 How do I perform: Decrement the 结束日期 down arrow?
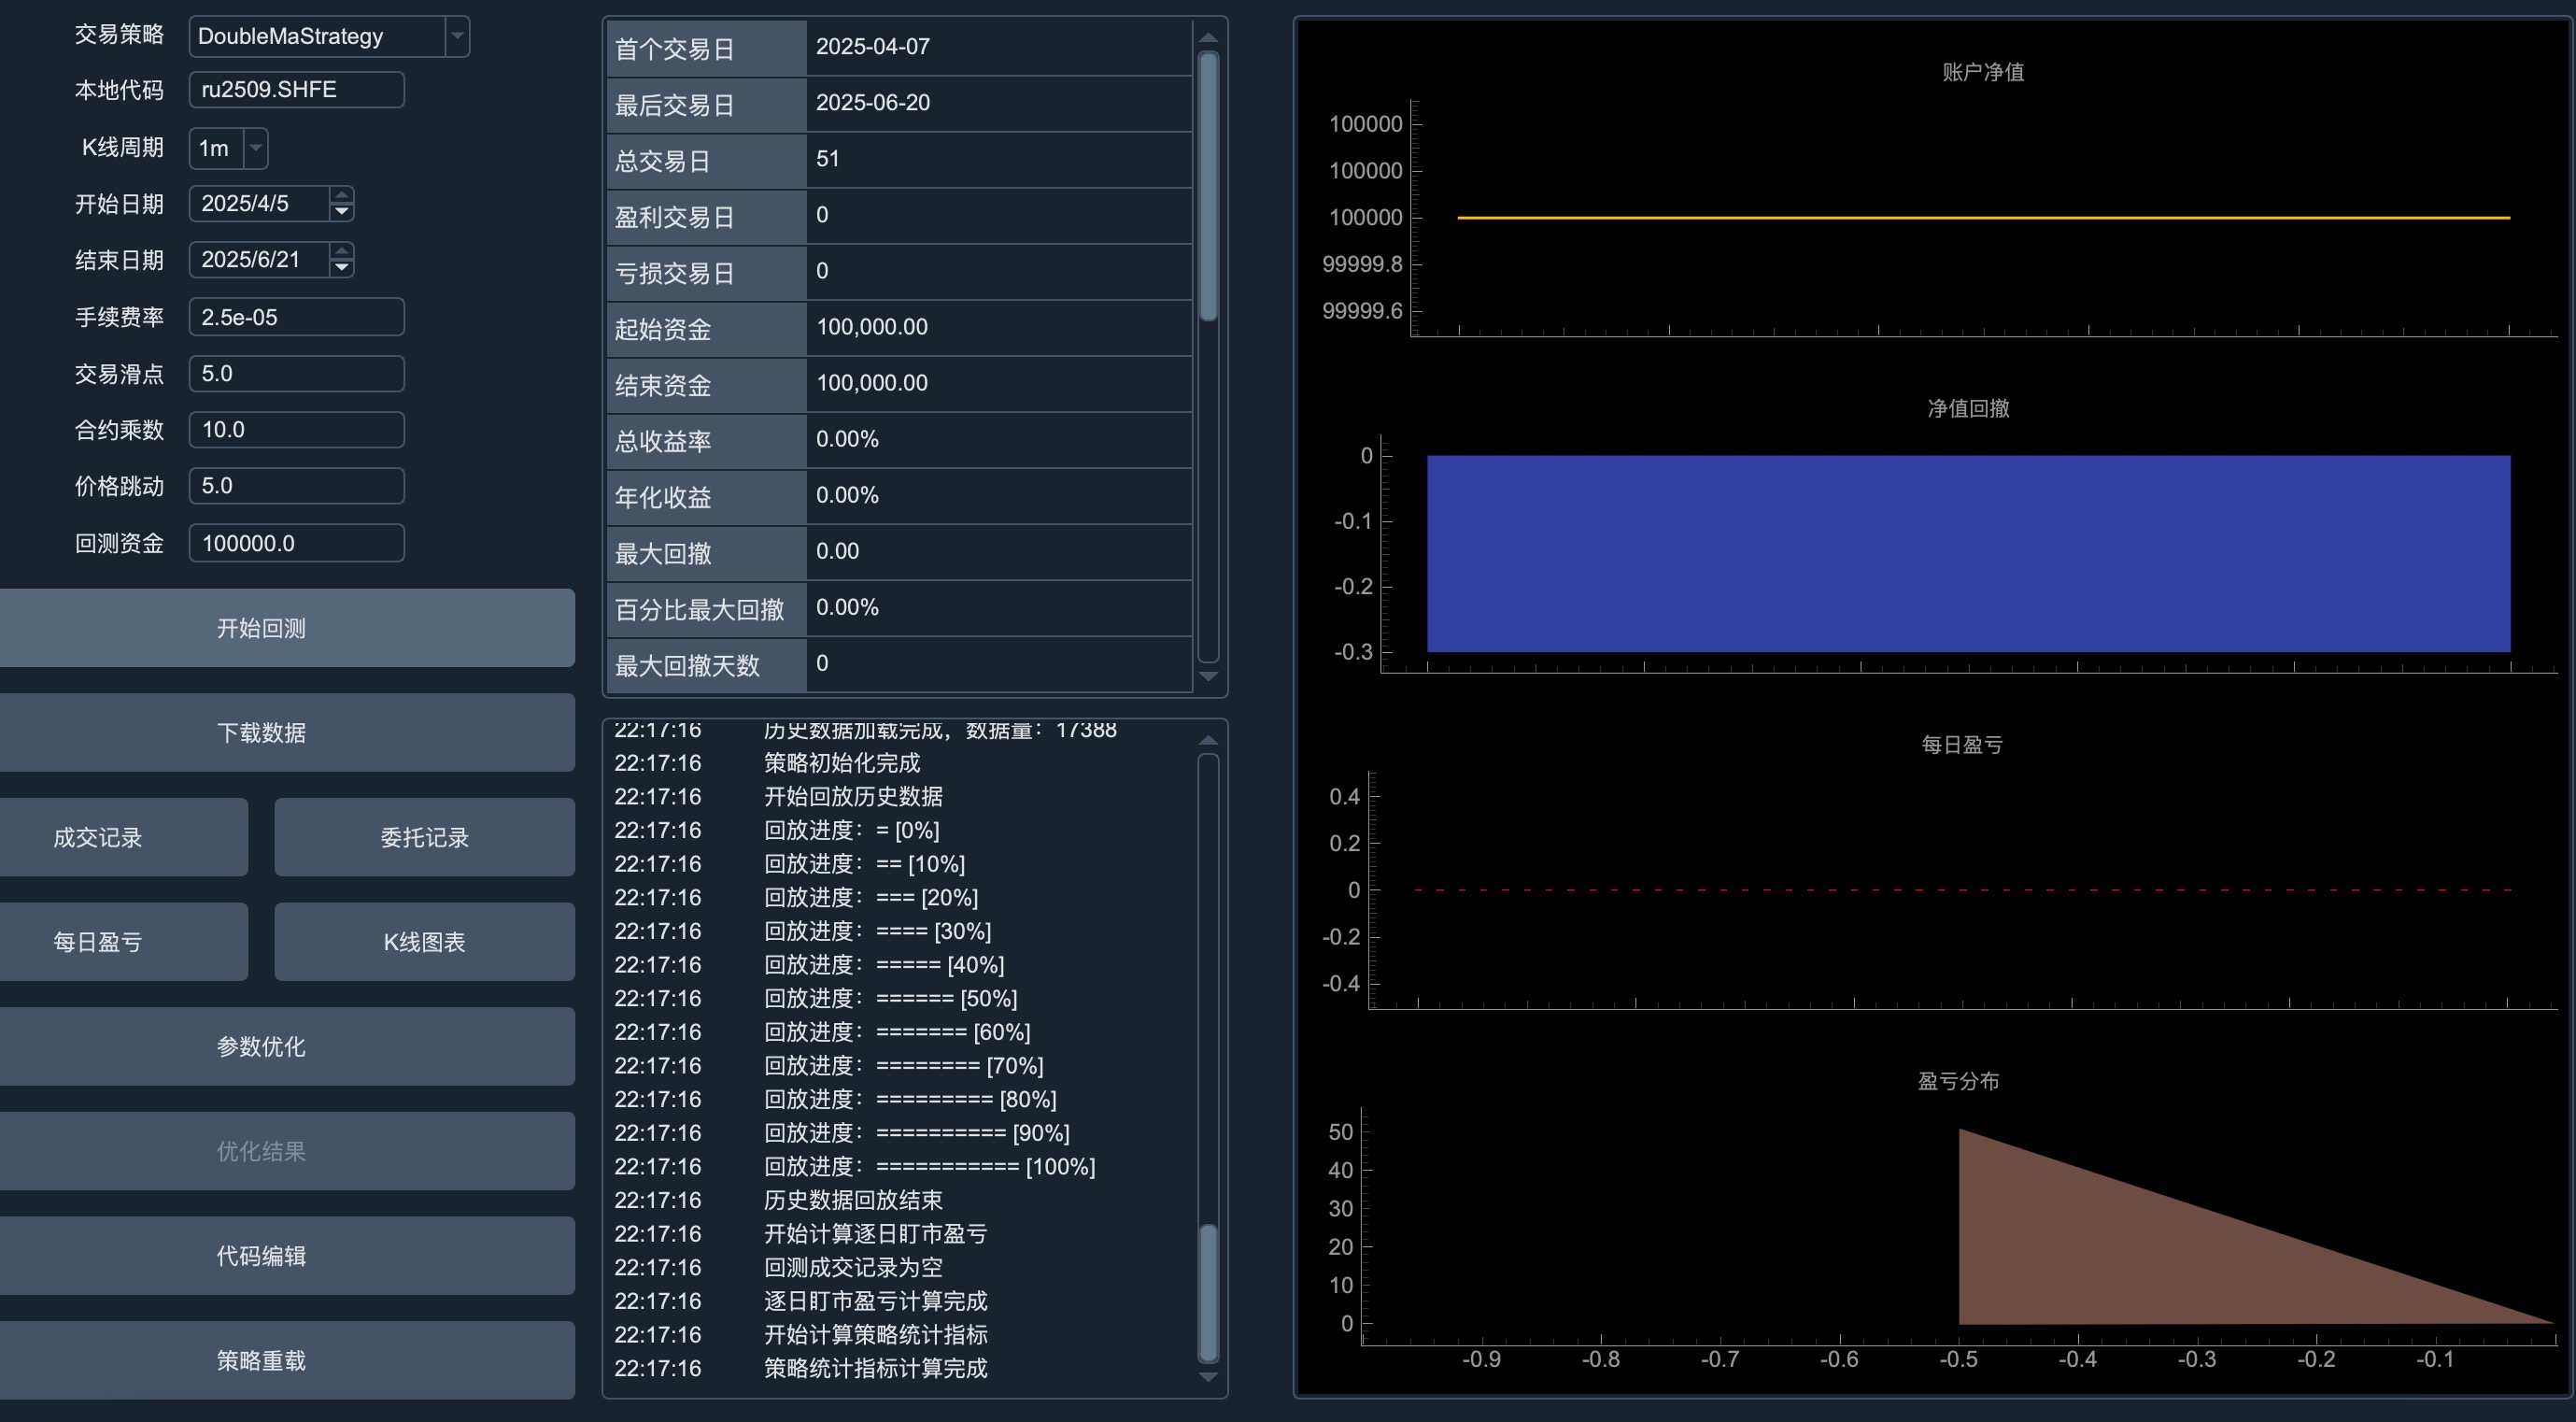[342, 268]
